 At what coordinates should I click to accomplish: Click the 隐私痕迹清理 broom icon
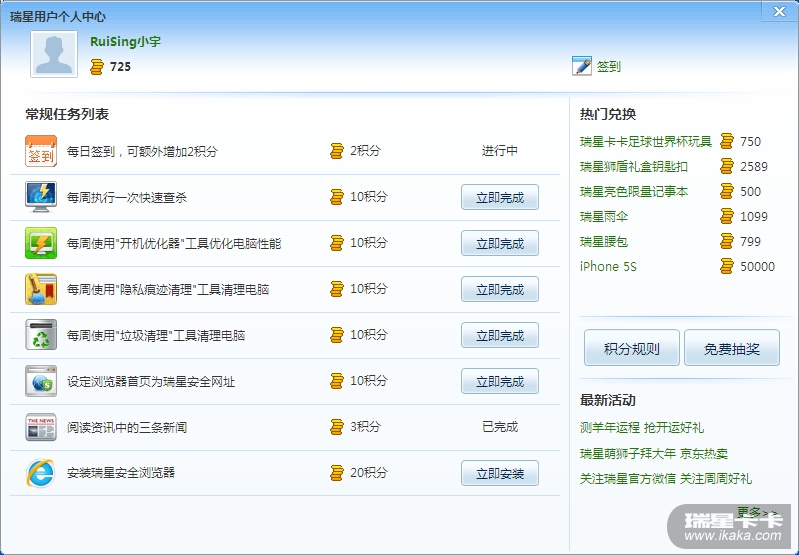pos(41,289)
